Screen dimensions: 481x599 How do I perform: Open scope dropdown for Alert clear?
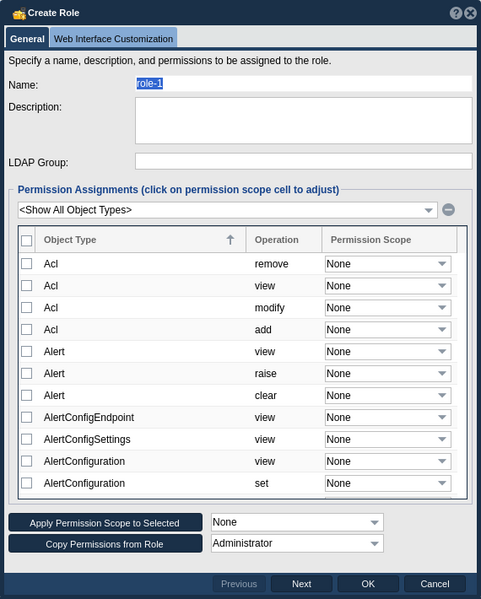click(388, 396)
